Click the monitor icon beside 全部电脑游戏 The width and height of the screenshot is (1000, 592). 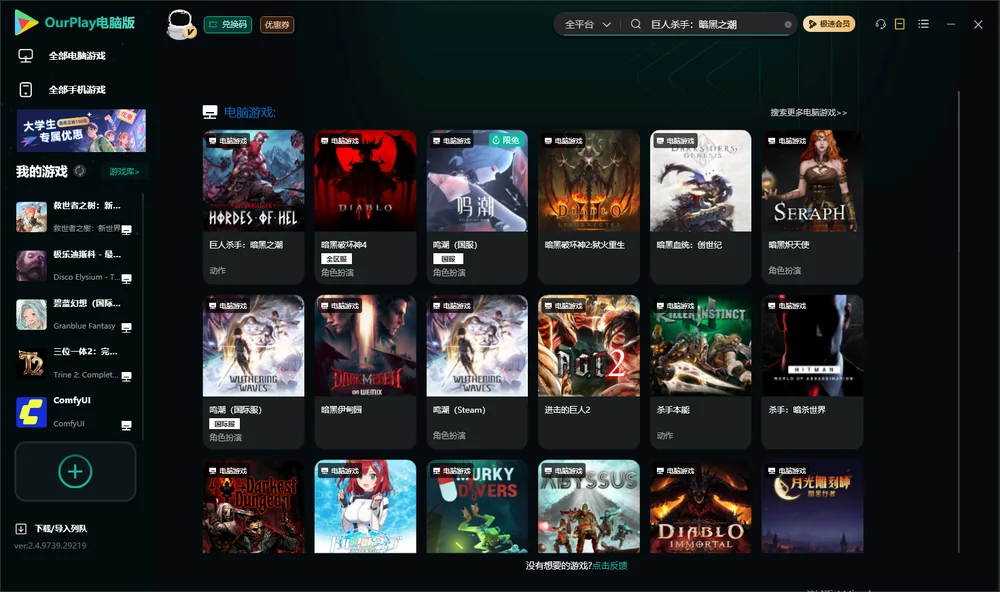click(x=26, y=56)
